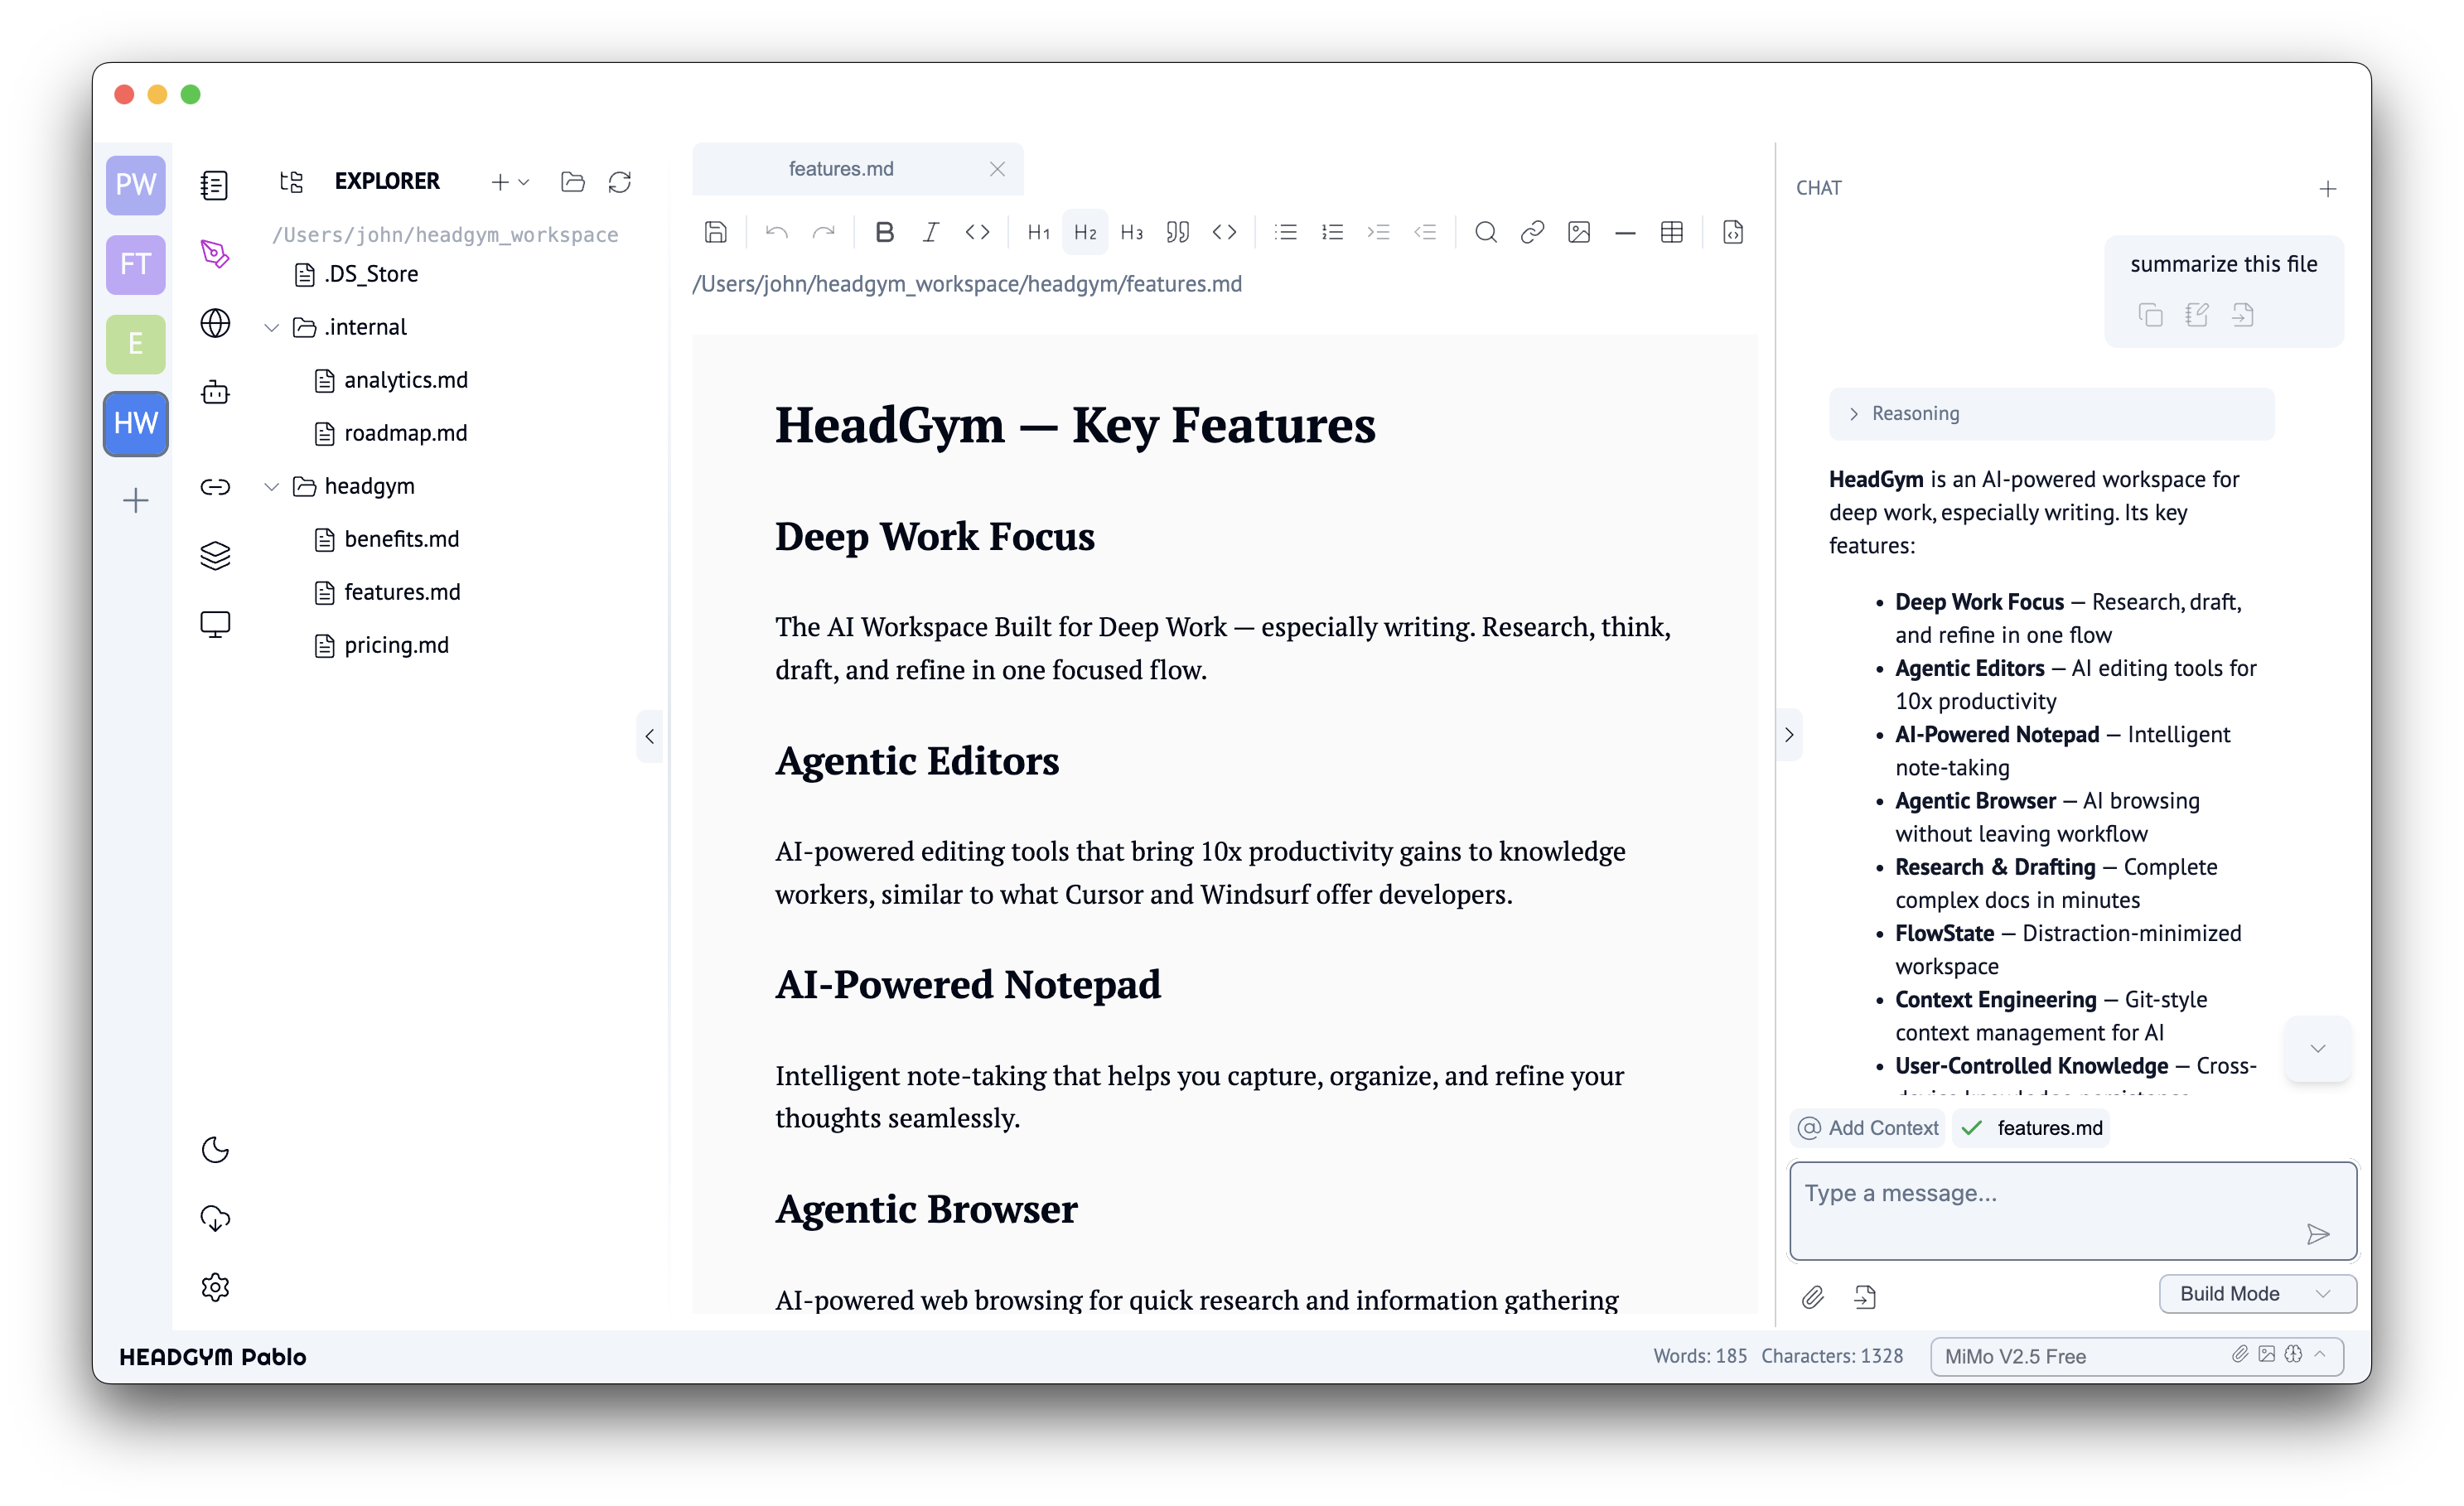Screen dimensions: 2464x1506
Task: Toggle source code view of the document
Action: point(1733,233)
